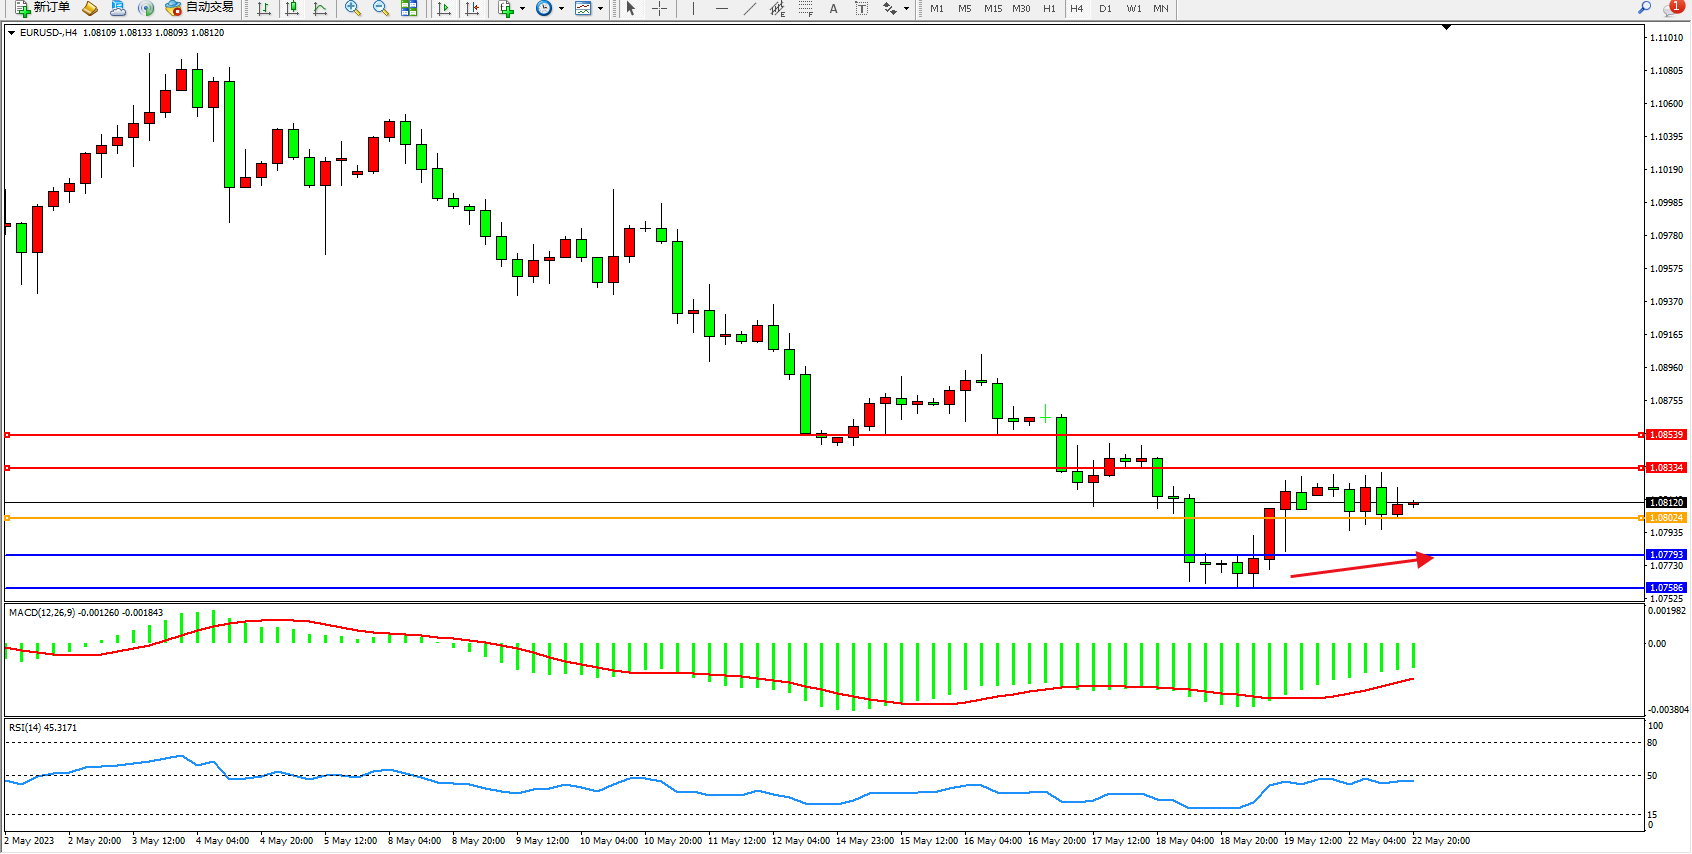Switch chart to candlestick mode
Image resolution: width=1692 pixels, height=854 pixels.
(292, 8)
